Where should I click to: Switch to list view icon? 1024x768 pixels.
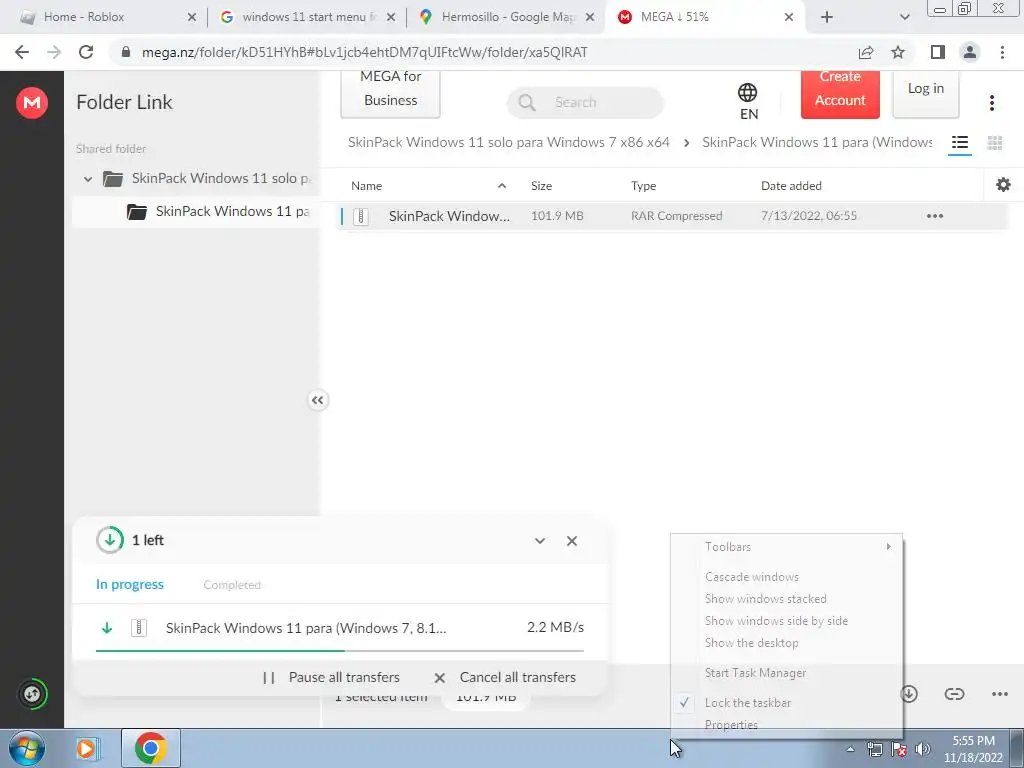959,142
